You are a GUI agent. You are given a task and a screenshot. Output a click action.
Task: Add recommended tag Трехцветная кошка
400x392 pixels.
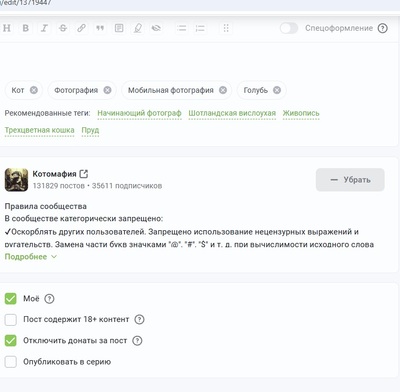click(x=39, y=130)
